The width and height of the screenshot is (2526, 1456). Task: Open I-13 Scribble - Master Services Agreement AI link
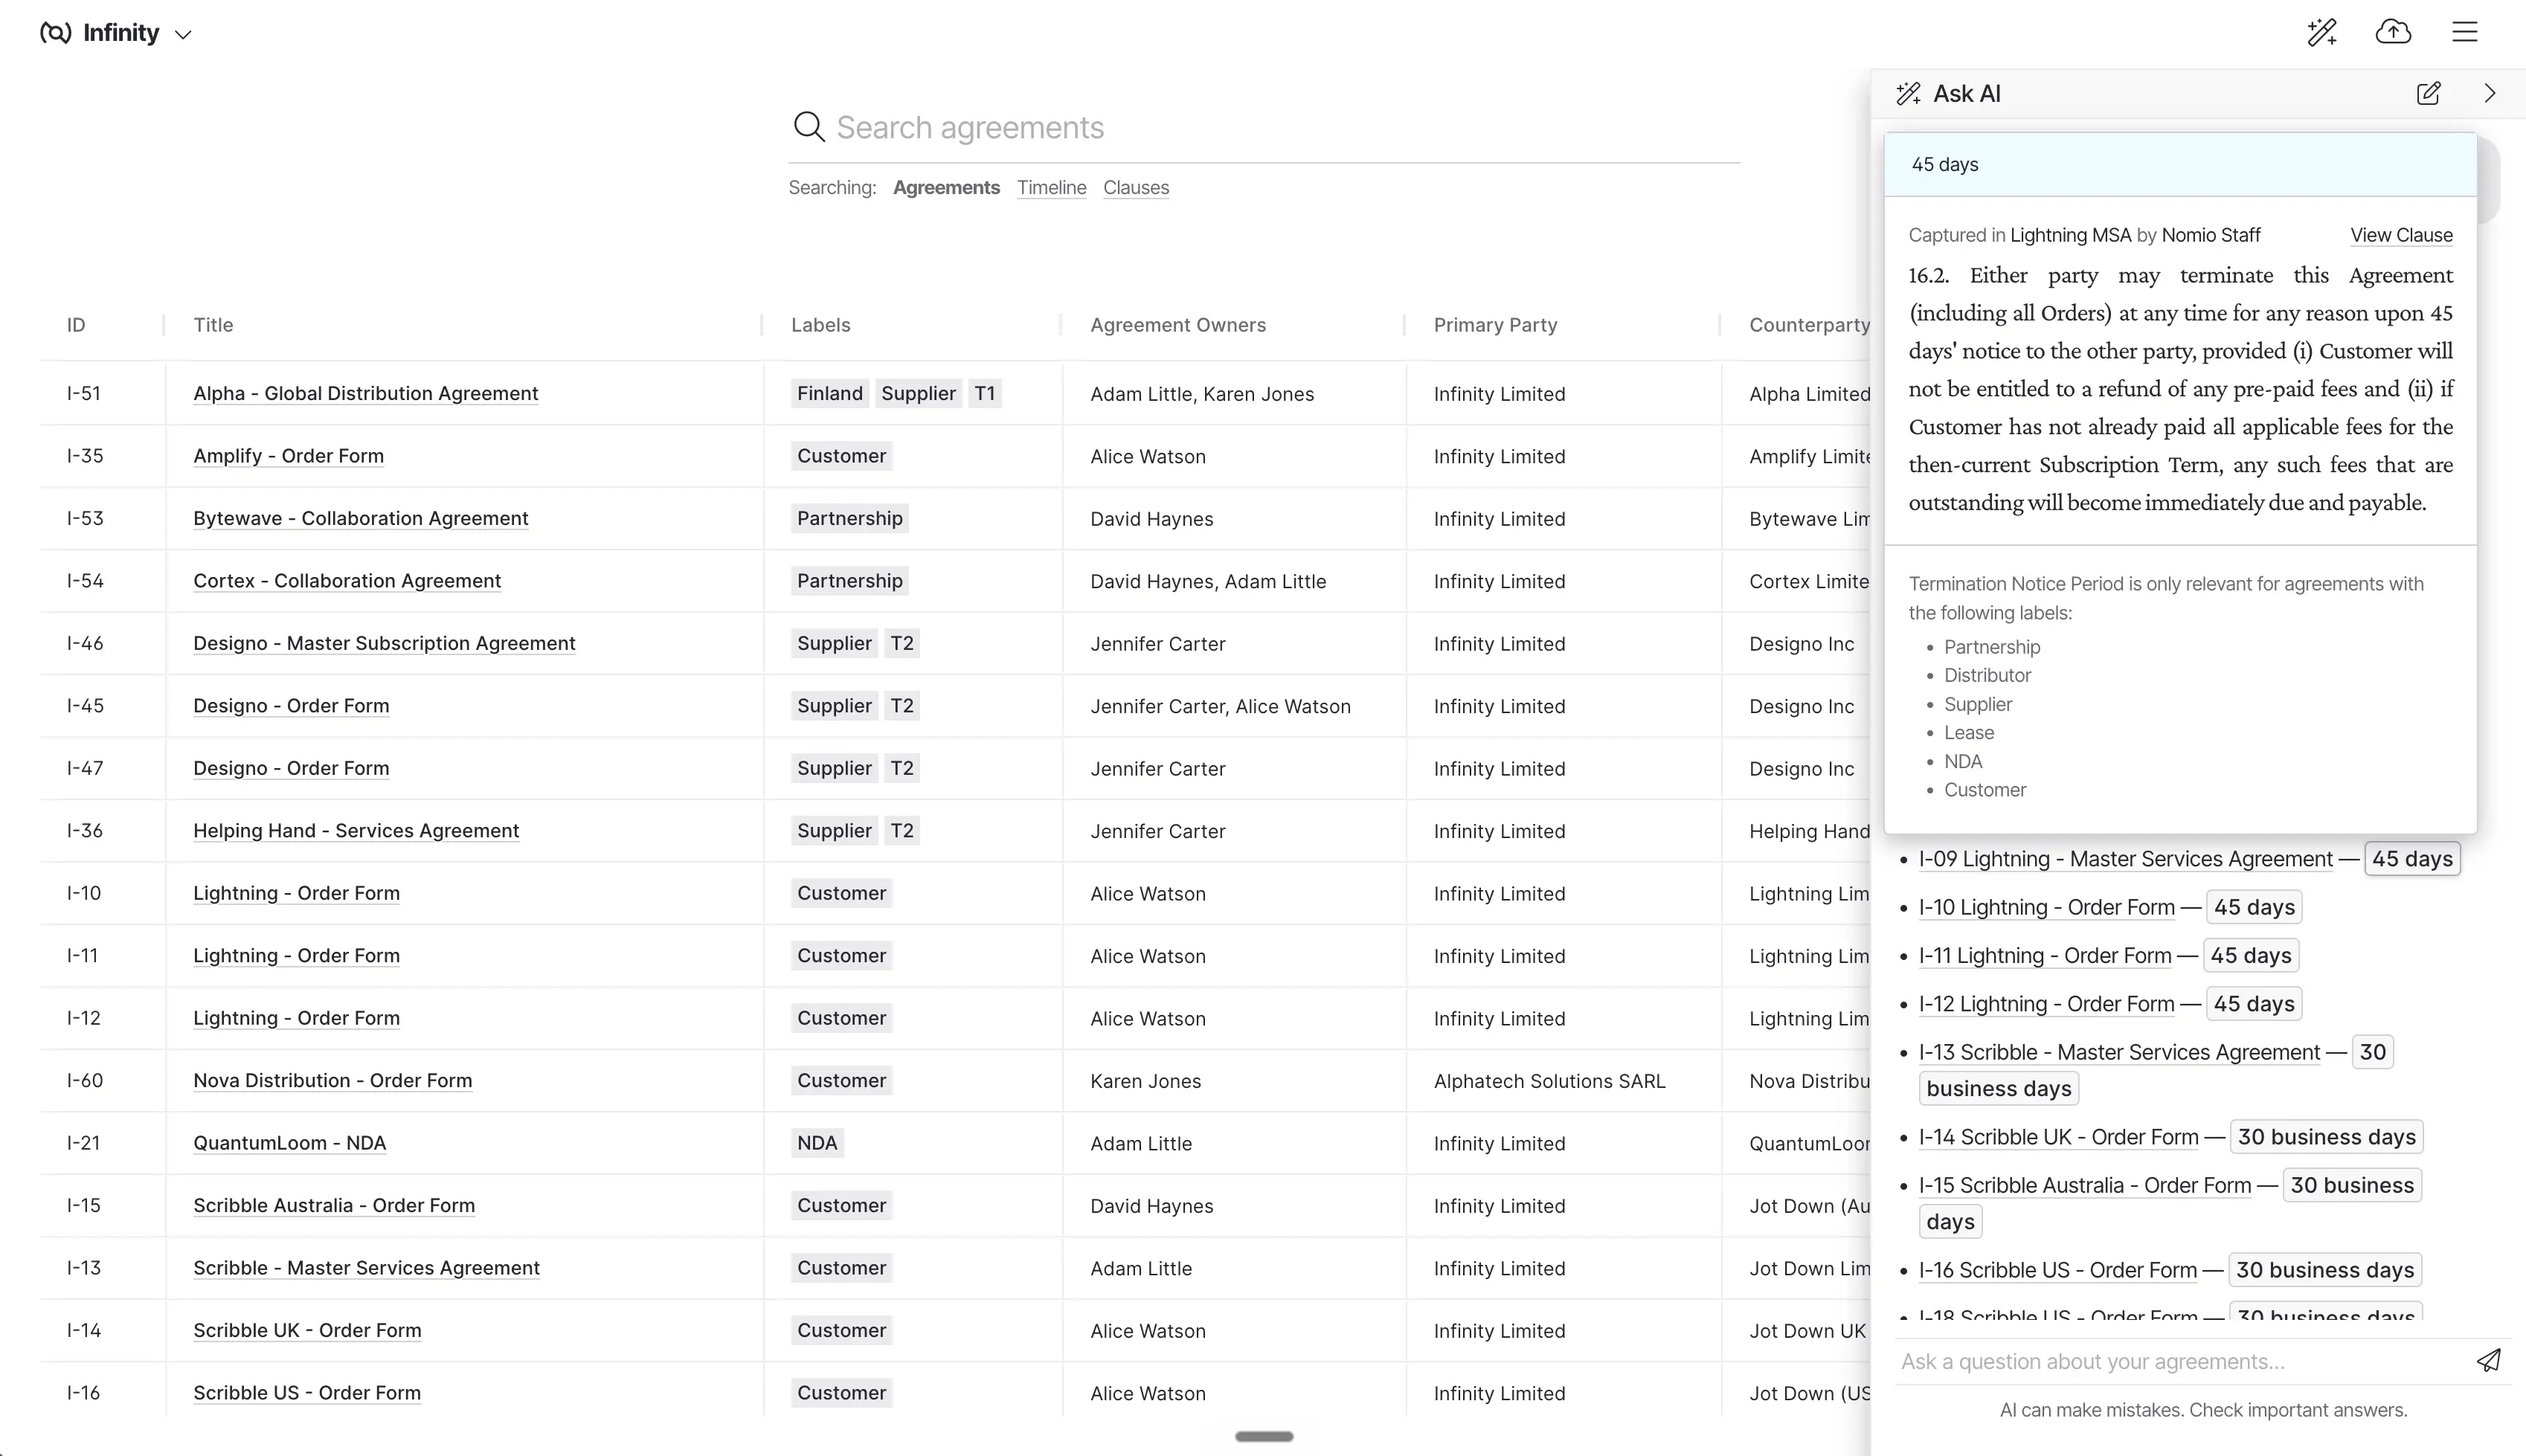point(2119,1052)
